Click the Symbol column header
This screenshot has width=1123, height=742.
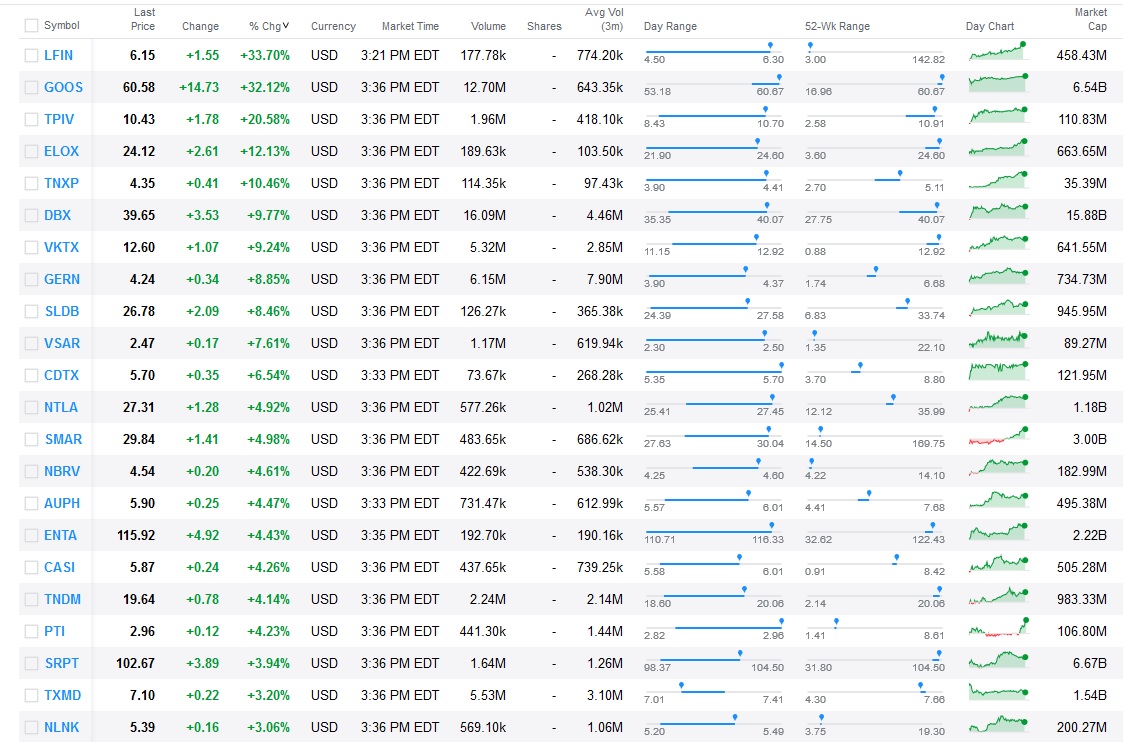pyautogui.click(x=62, y=25)
